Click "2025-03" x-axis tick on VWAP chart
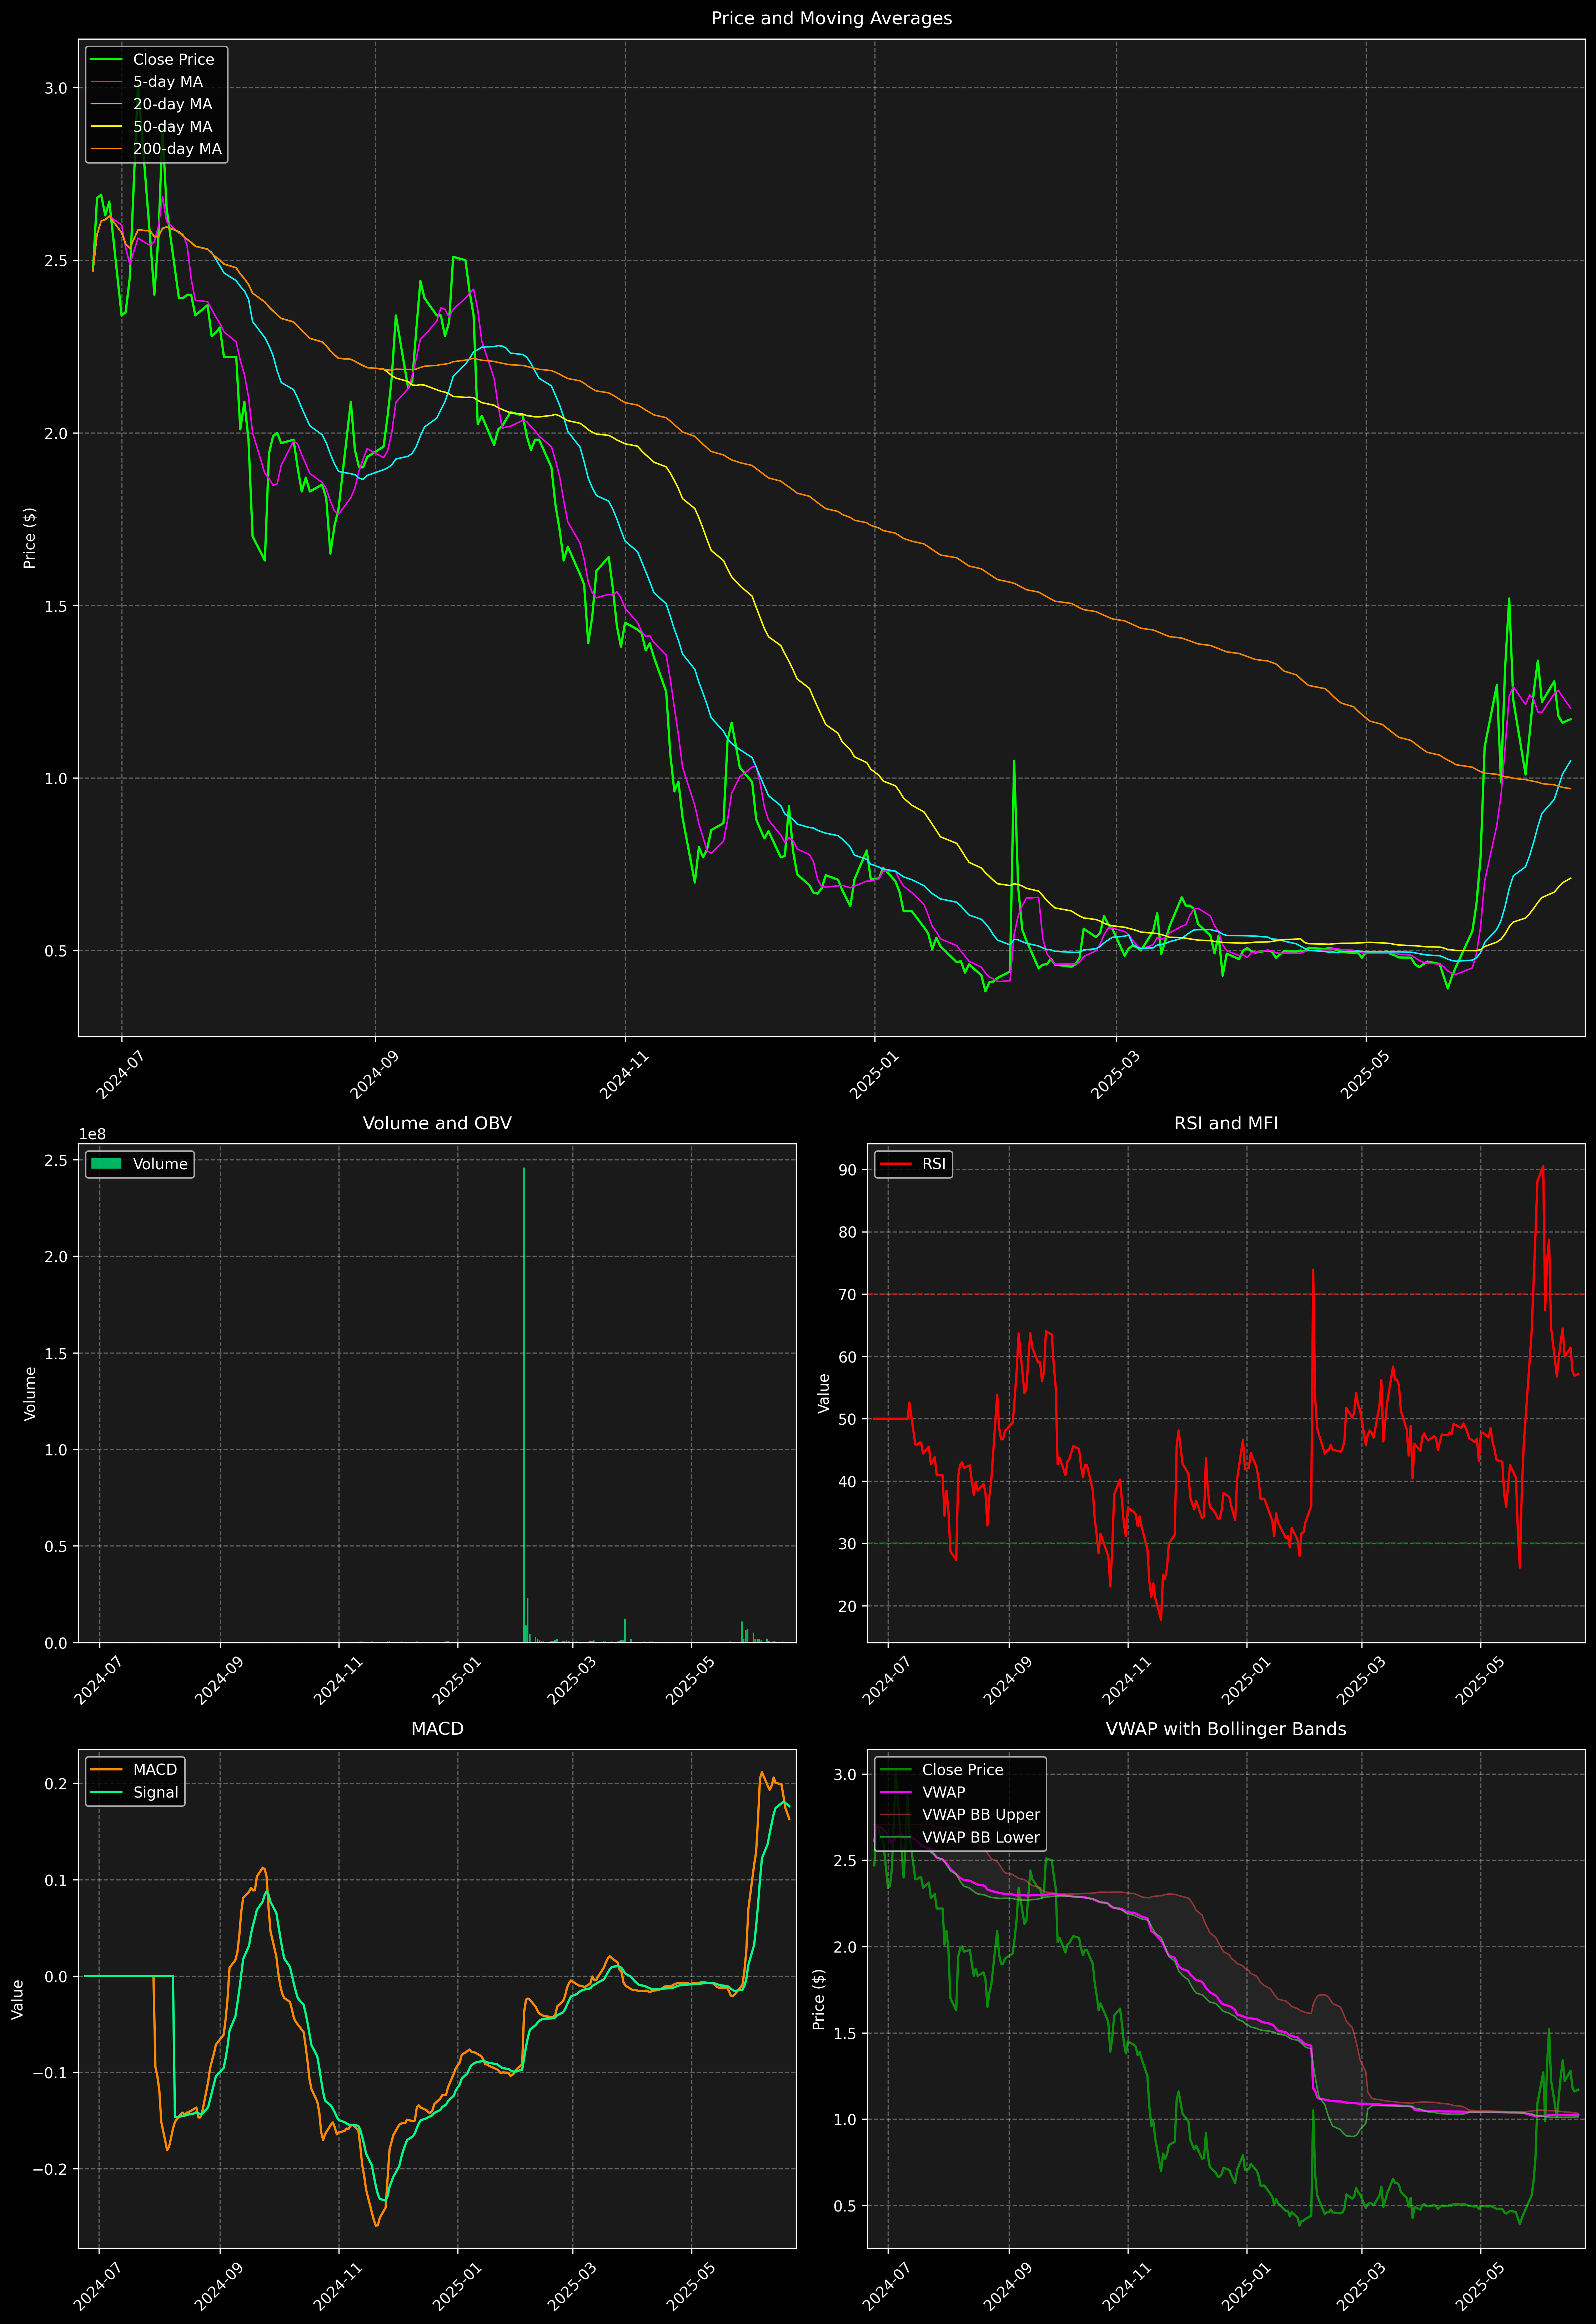Screen dimensions: 1596x2324 (x=1360, y=2286)
